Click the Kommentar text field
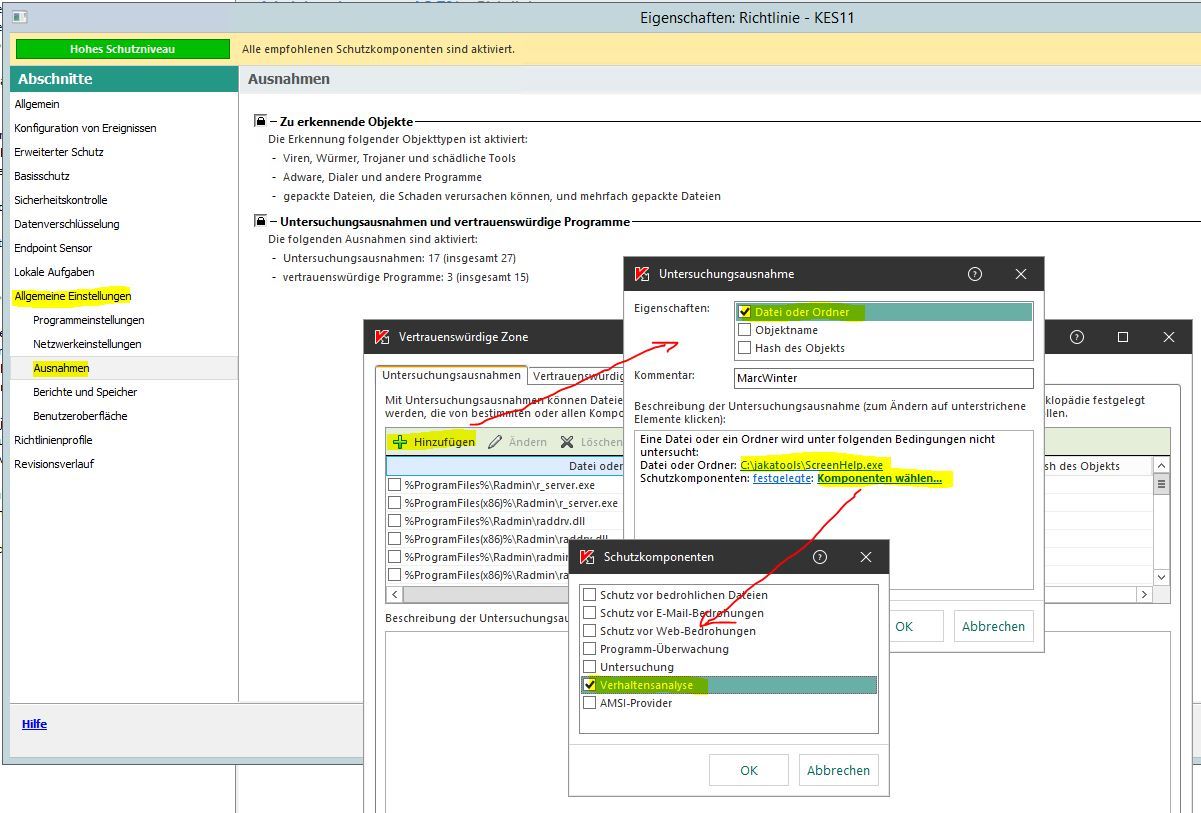Image resolution: width=1201 pixels, height=813 pixels. point(882,379)
